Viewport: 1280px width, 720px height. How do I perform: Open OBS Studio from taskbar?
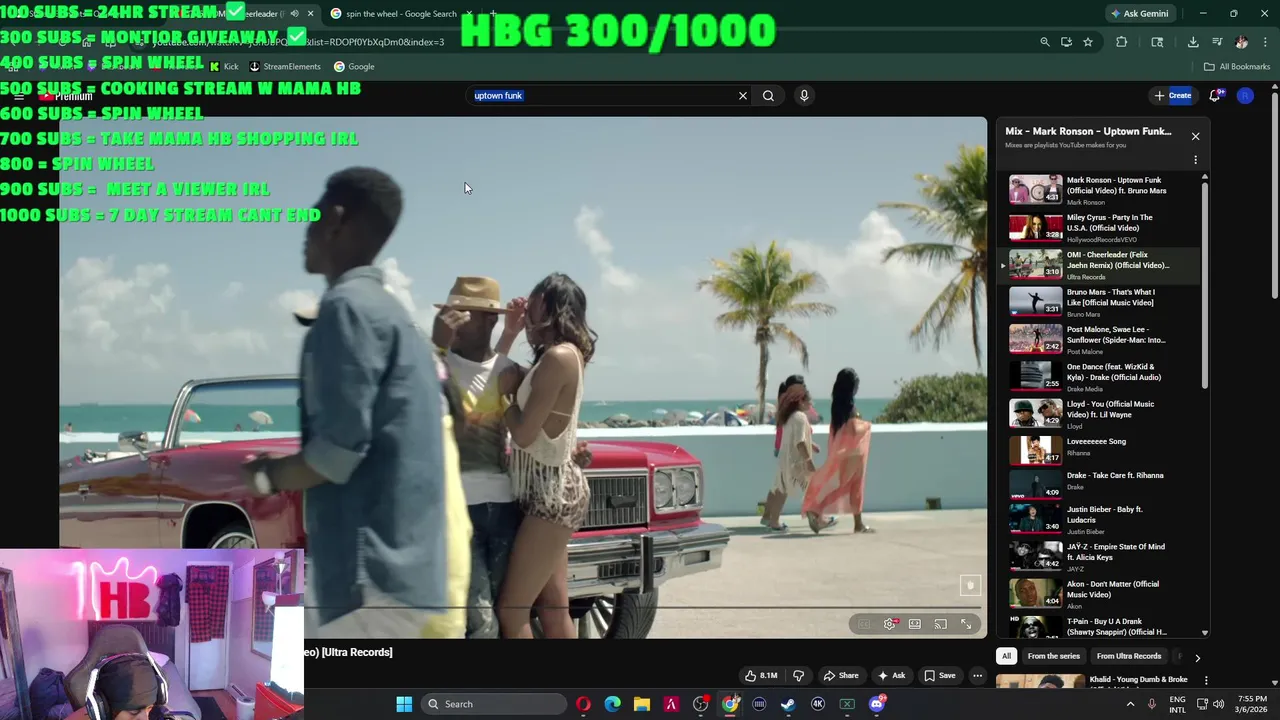(701, 704)
